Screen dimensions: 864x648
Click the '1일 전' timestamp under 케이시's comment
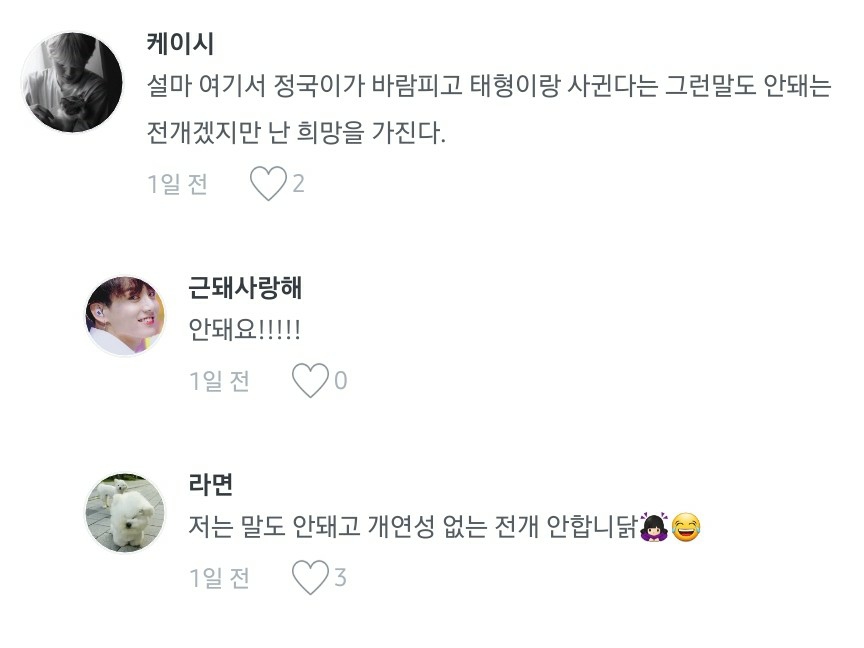[177, 184]
